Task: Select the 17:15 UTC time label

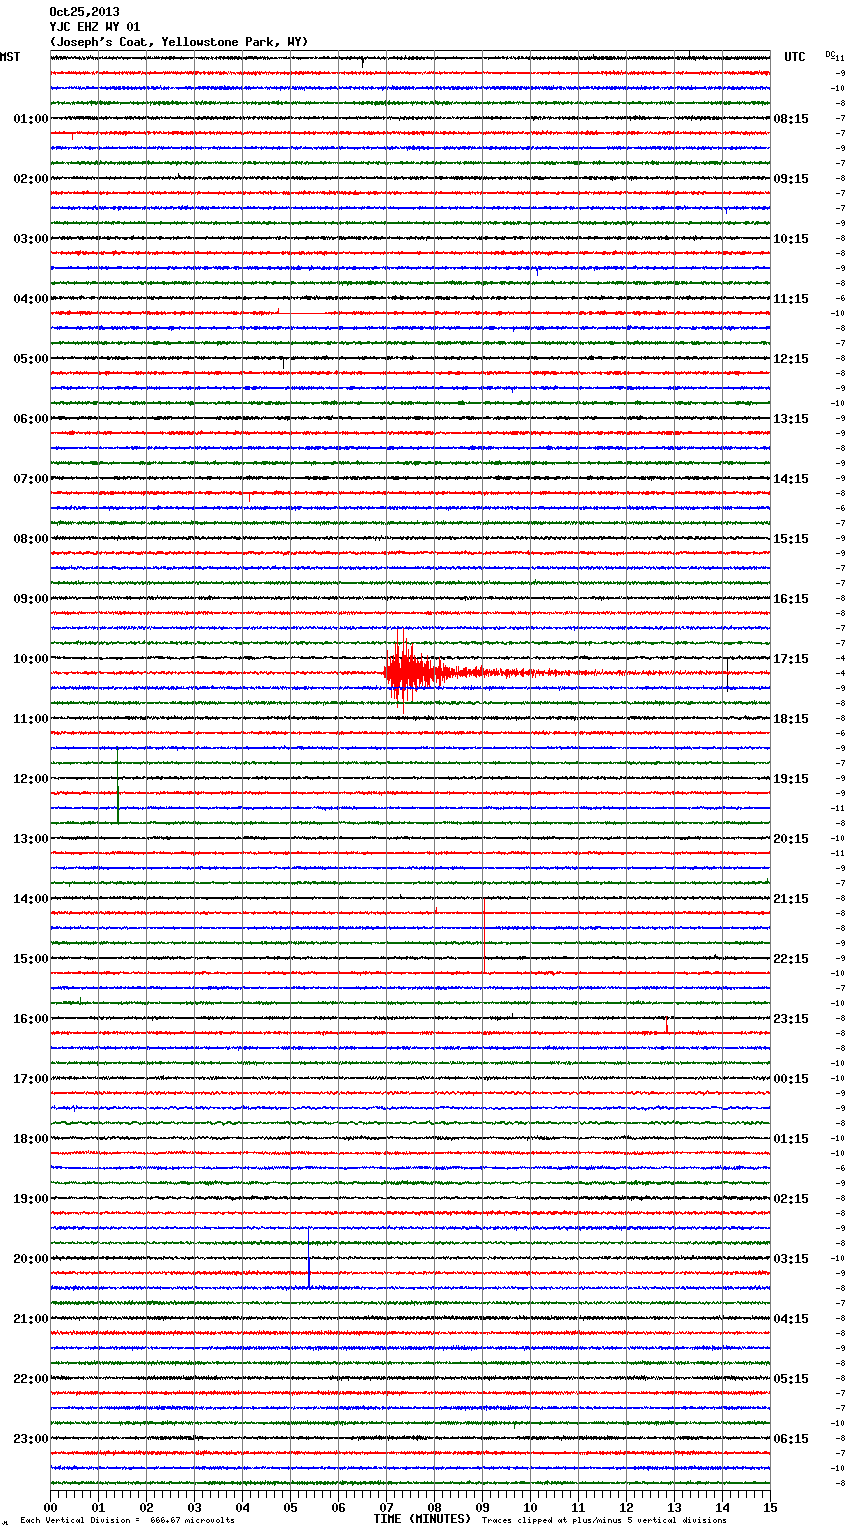Action: point(791,659)
